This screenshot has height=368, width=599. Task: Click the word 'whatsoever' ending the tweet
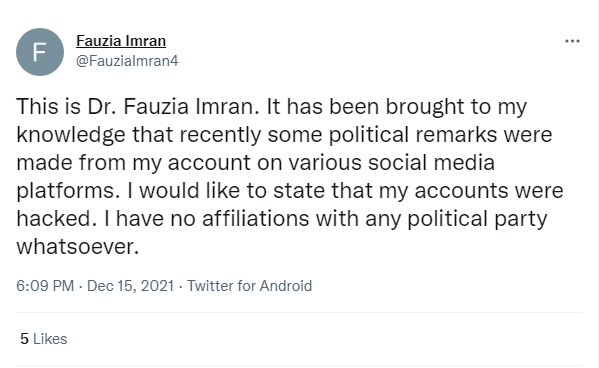pos(75,247)
